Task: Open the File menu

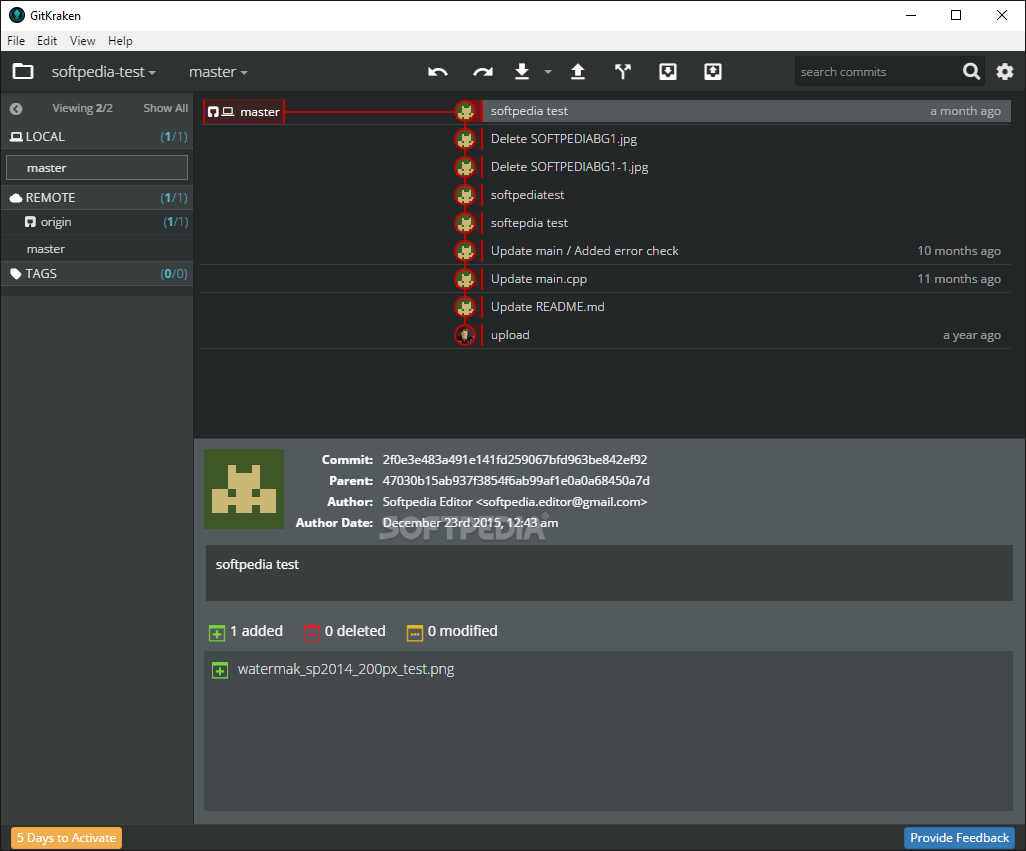Action: (16, 41)
